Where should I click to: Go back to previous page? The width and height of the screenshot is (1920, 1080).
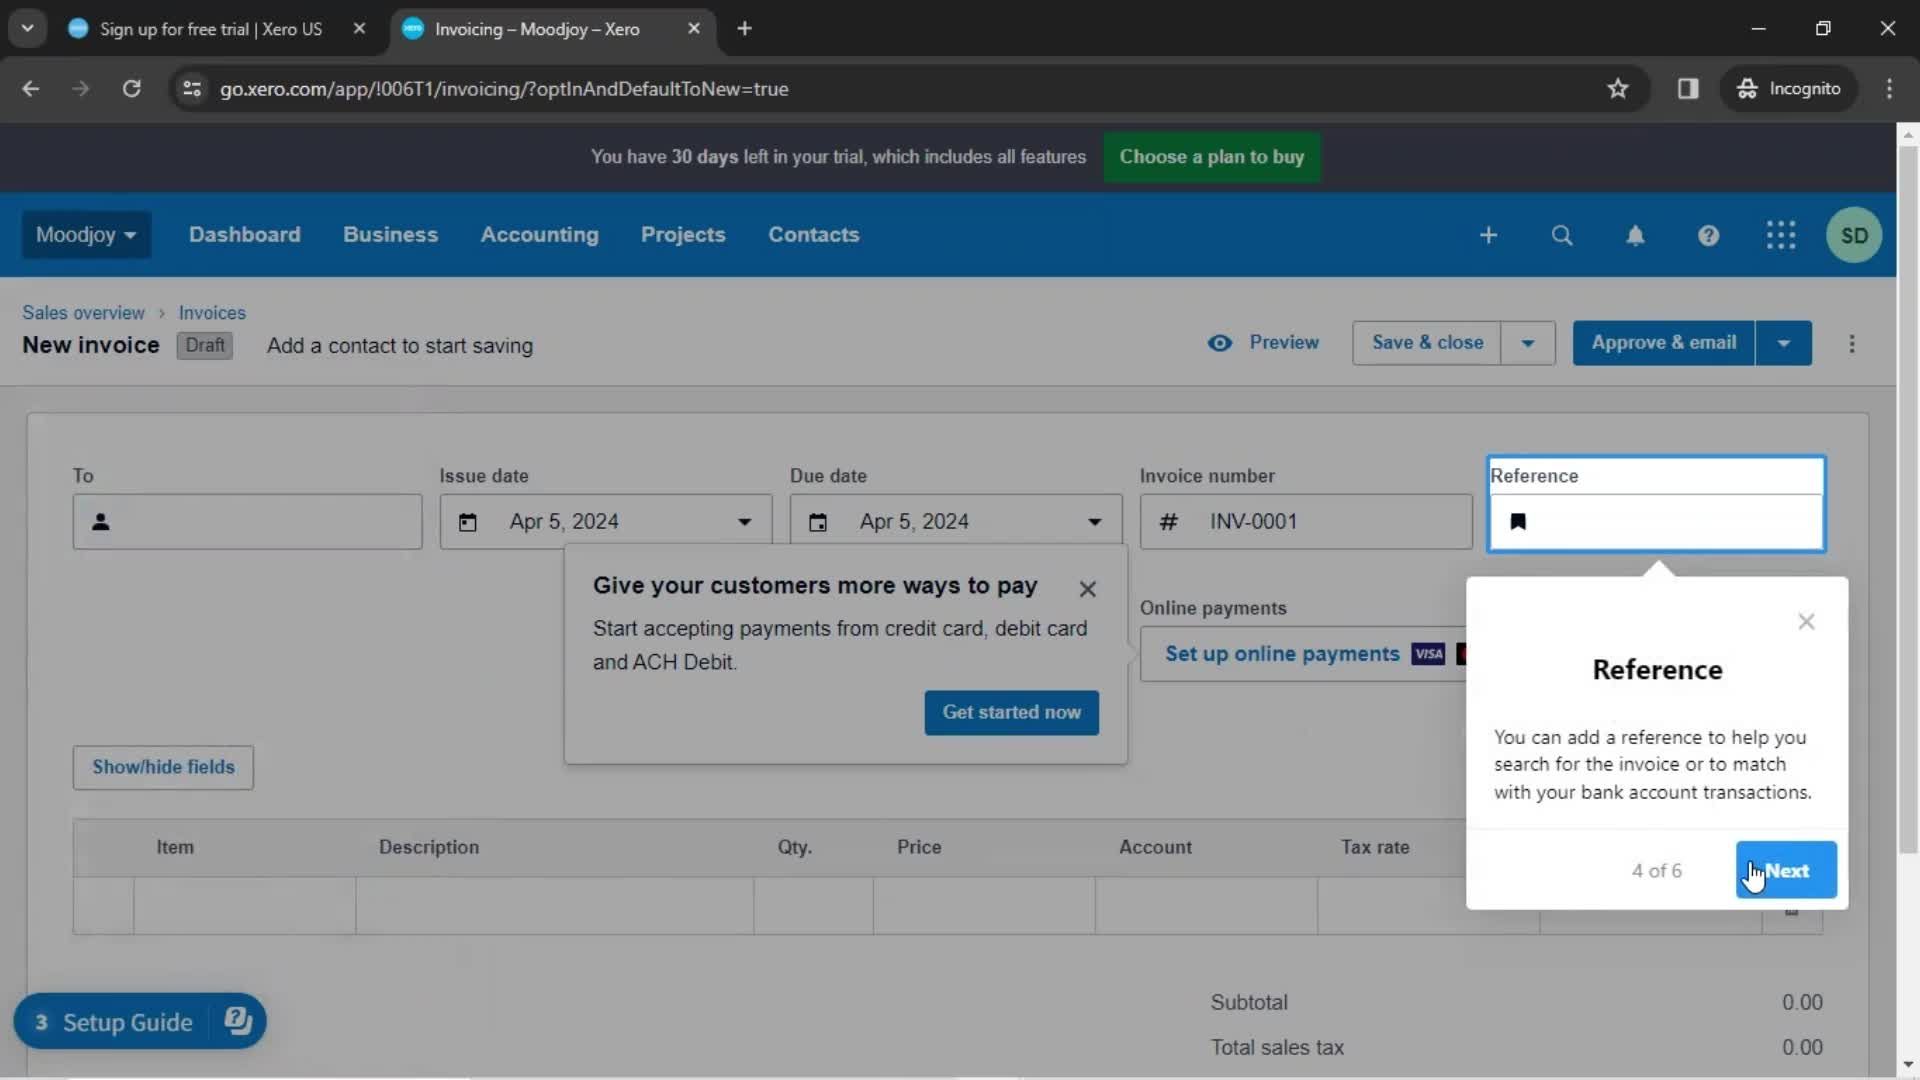31,89
